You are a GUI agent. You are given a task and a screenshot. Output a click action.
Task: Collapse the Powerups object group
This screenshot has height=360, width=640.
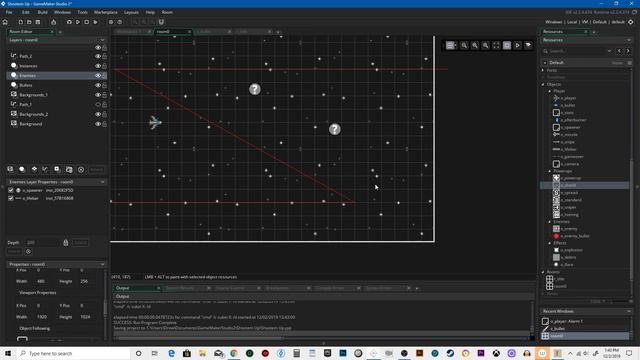click(x=550, y=171)
